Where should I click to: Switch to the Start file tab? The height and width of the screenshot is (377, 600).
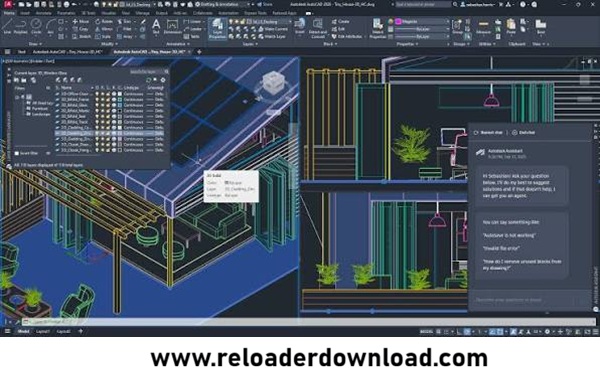(21, 52)
